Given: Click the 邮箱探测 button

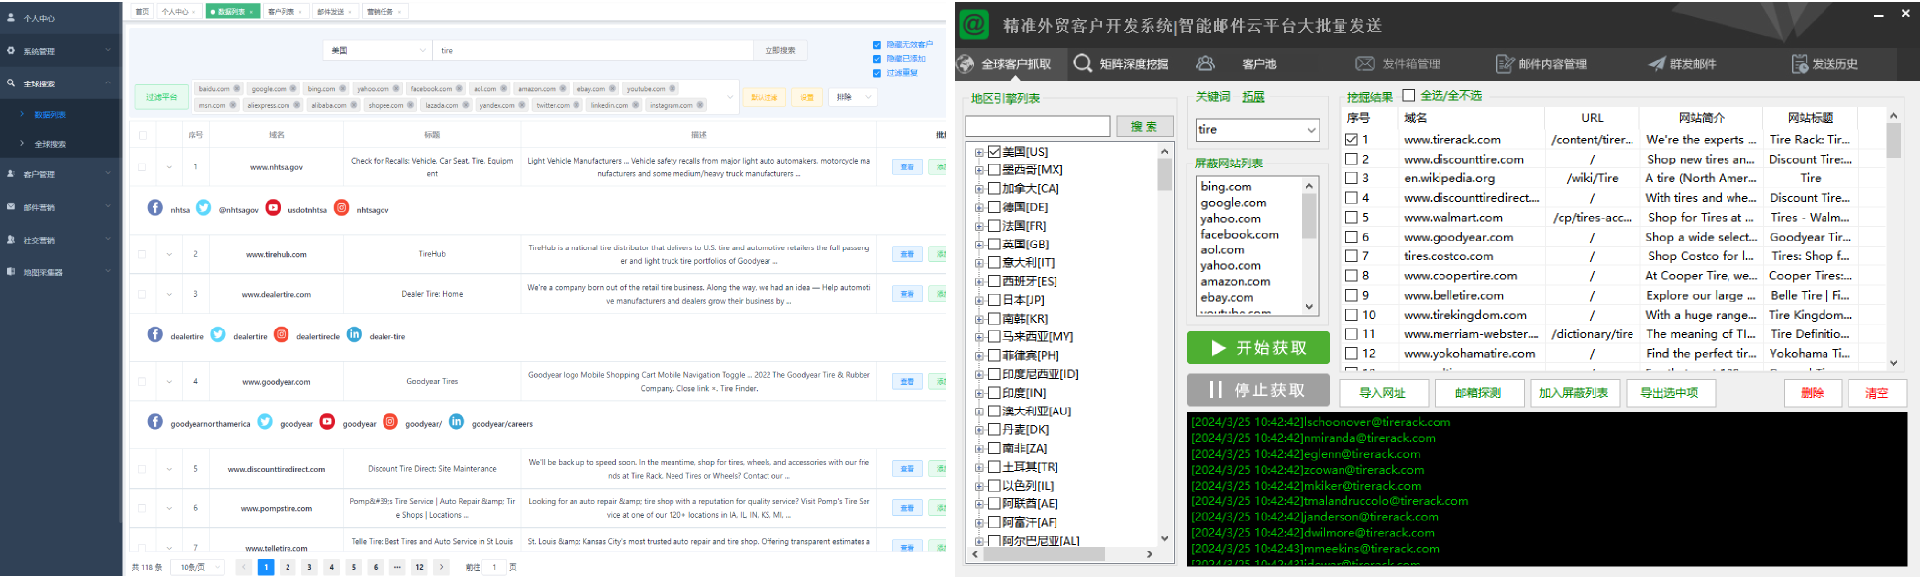Looking at the screenshot, I should pyautogui.click(x=1477, y=393).
